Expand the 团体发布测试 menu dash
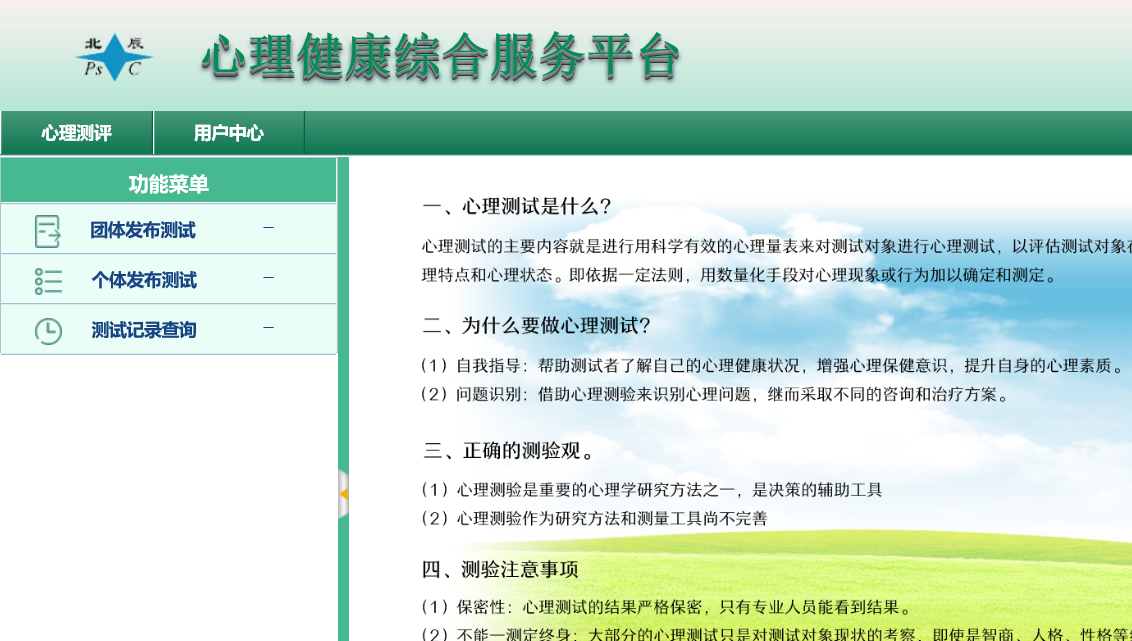 pyautogui.click(x=269, y=228)
